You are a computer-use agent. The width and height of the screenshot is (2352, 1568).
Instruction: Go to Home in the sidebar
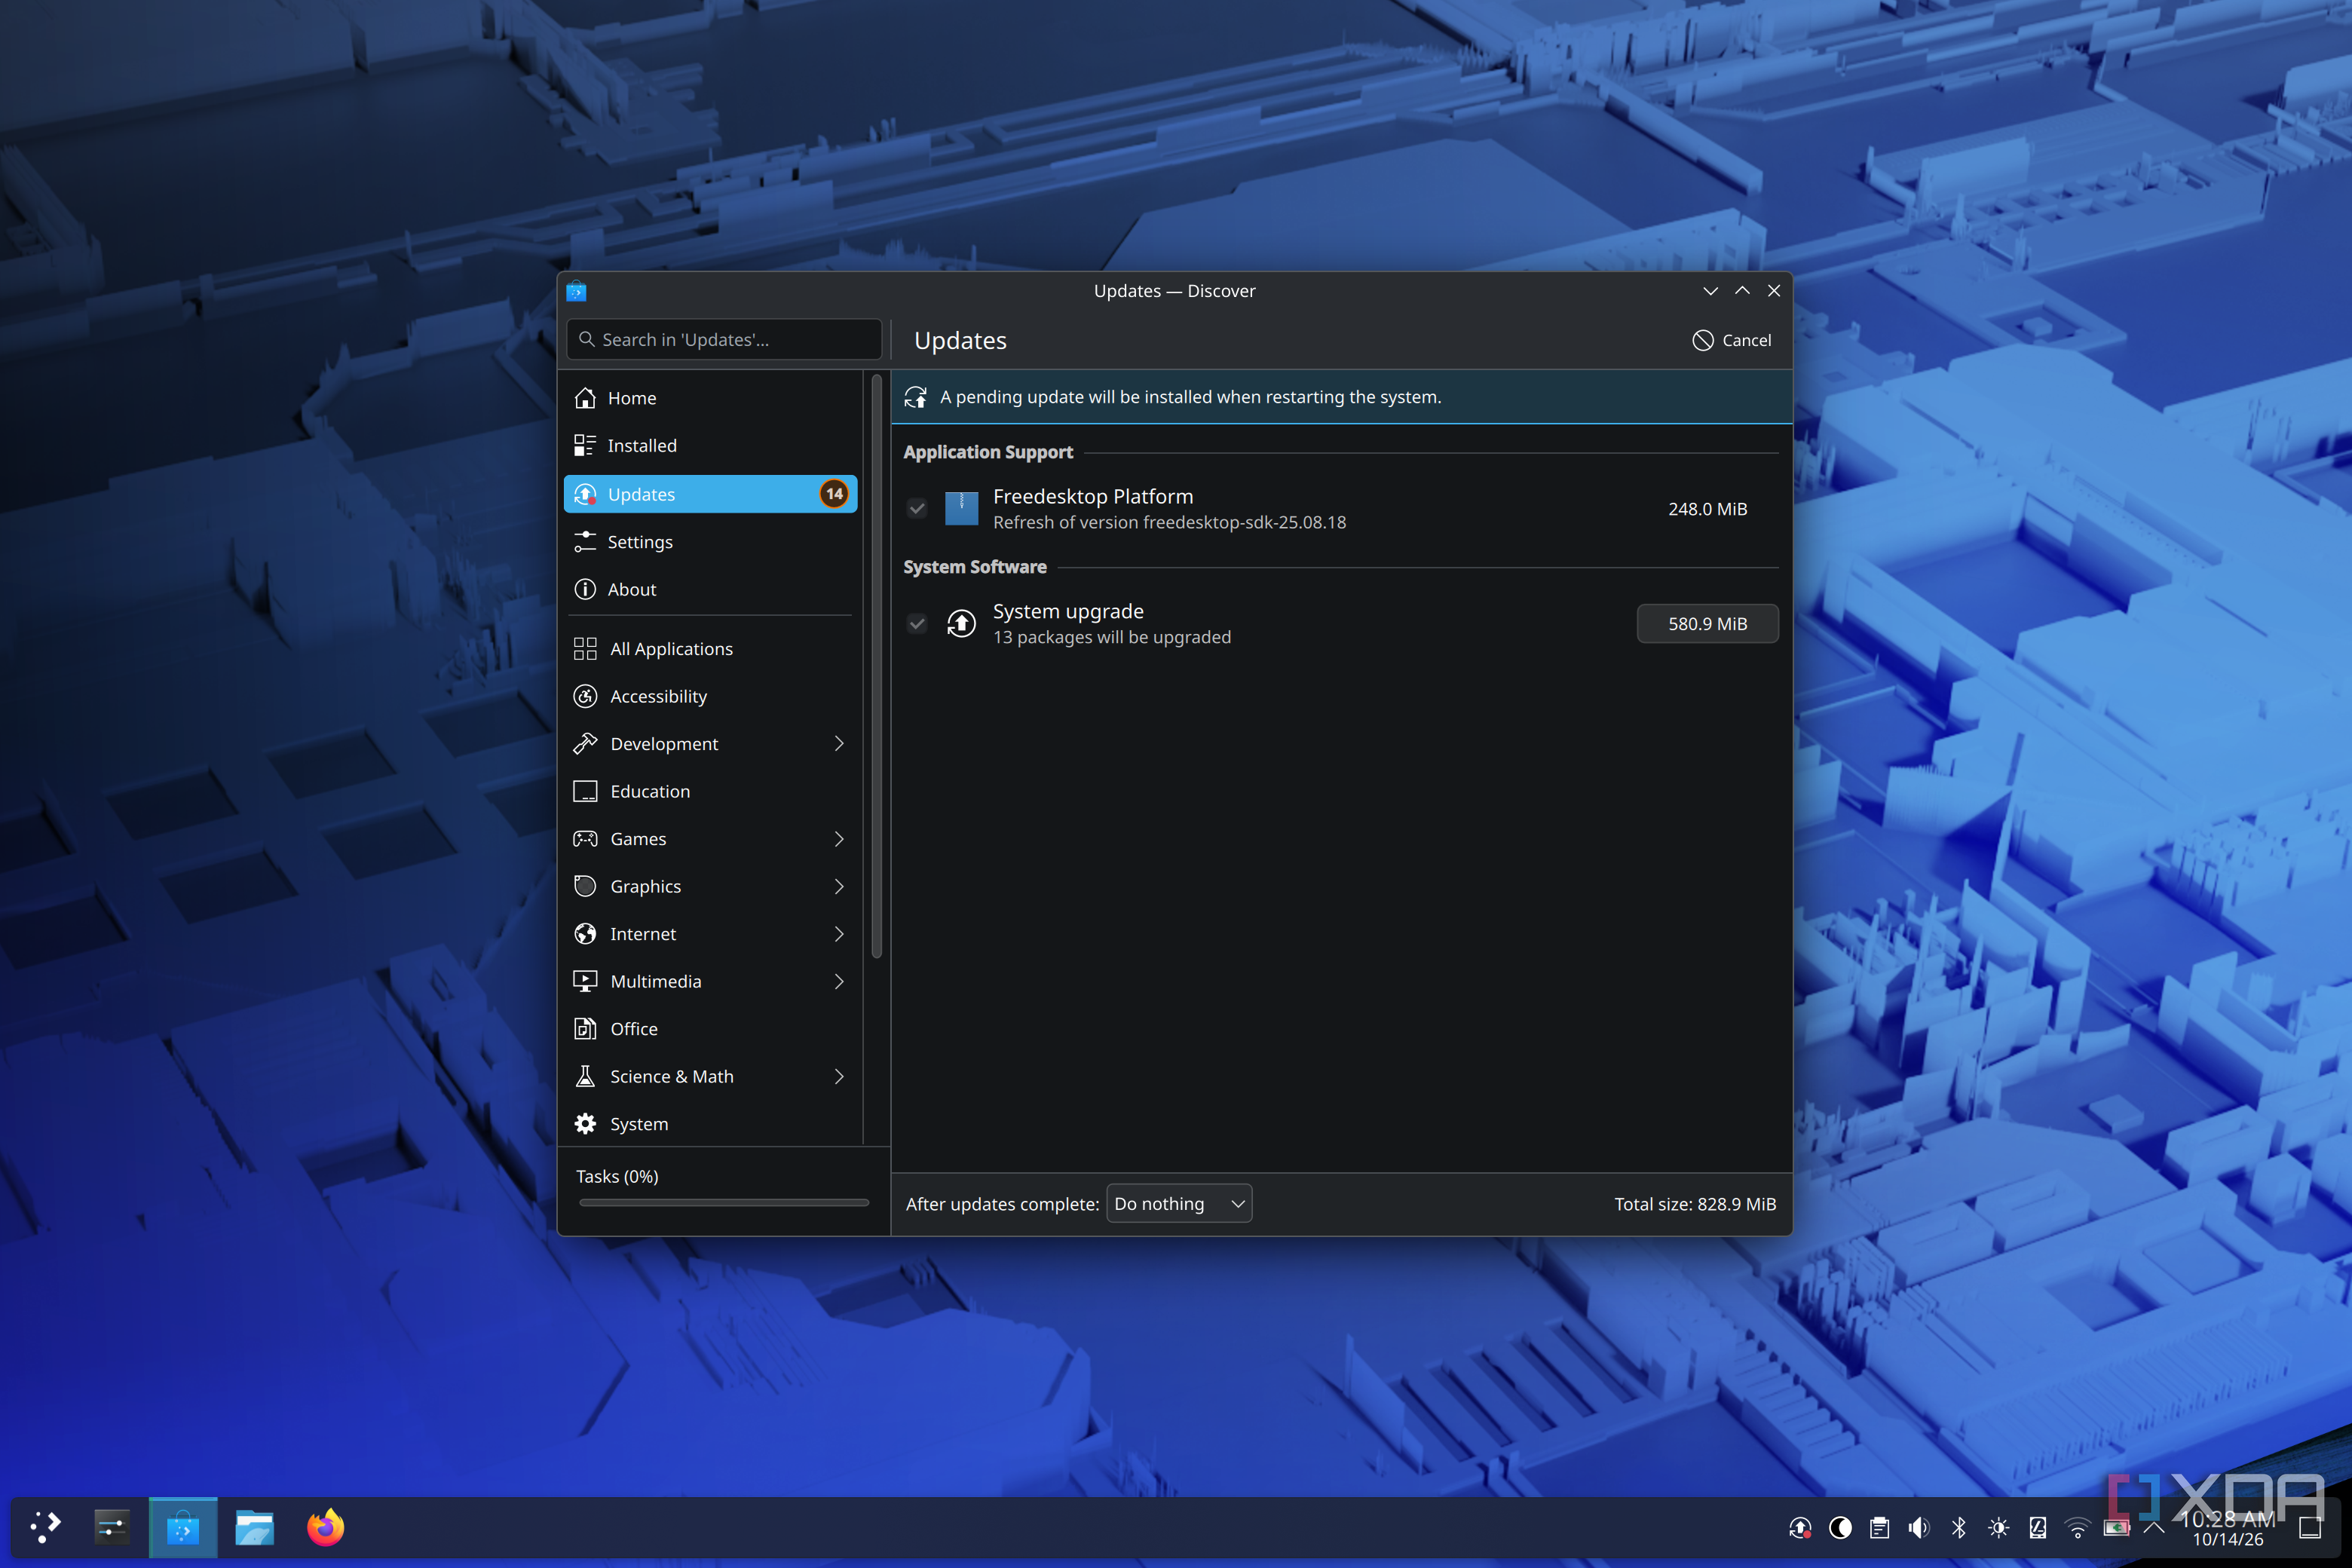(711, 398)
